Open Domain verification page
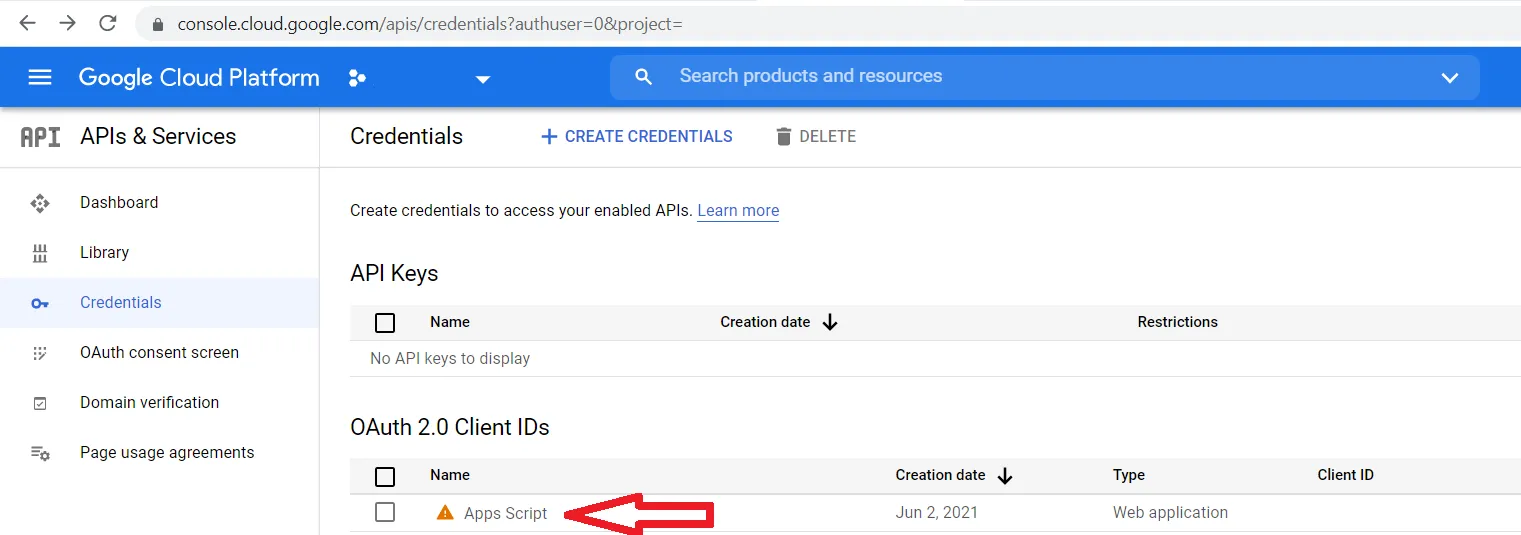The height and width of the screenshot is (535, 1521). click(x=149, y=402)
